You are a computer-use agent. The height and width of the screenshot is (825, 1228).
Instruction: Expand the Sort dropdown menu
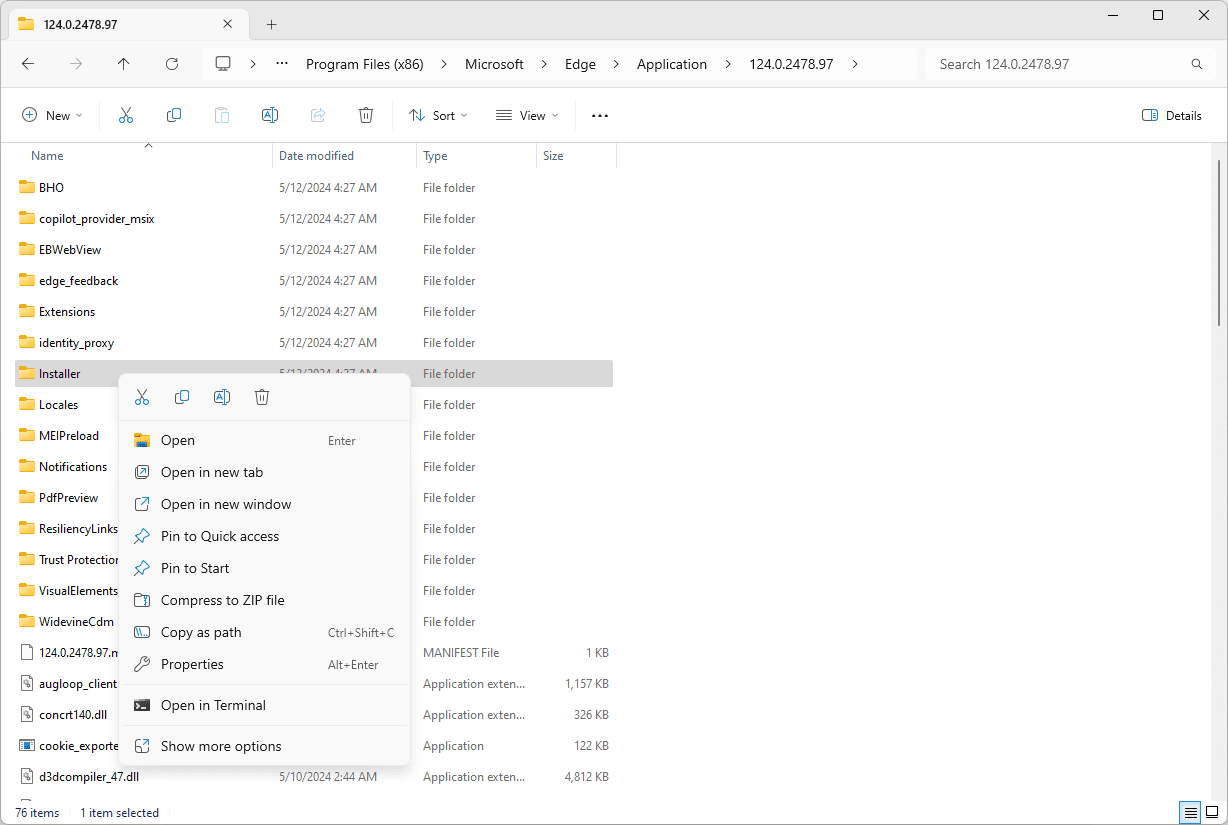[x=438, y=116]
